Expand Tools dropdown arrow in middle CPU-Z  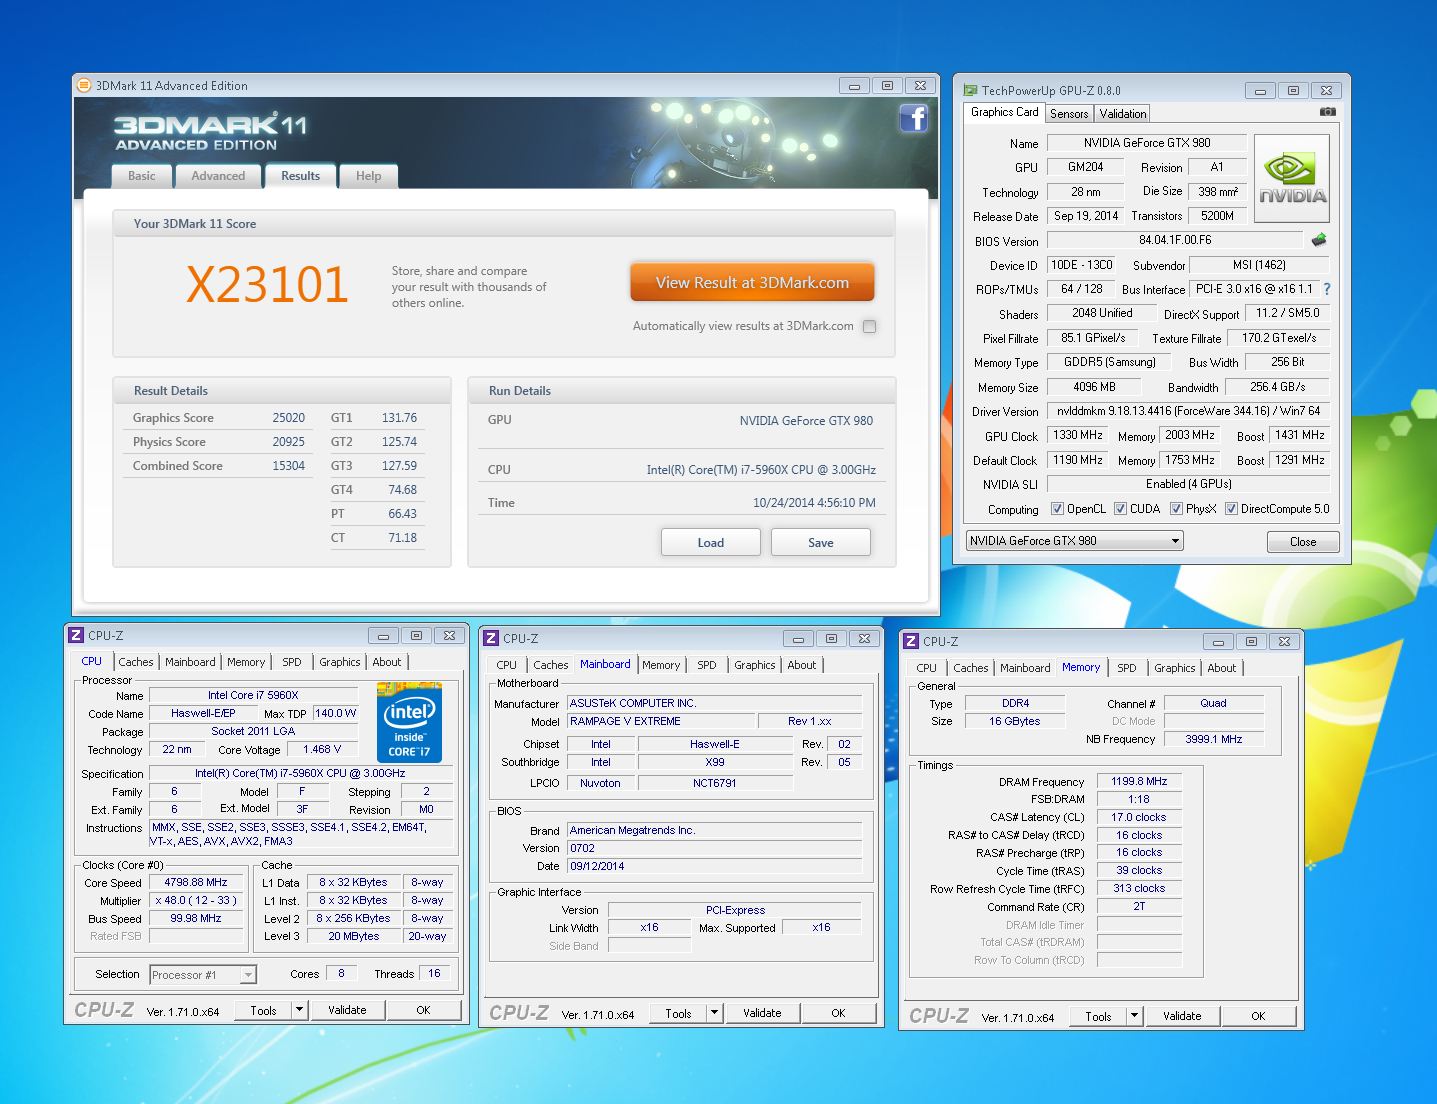714,1013
